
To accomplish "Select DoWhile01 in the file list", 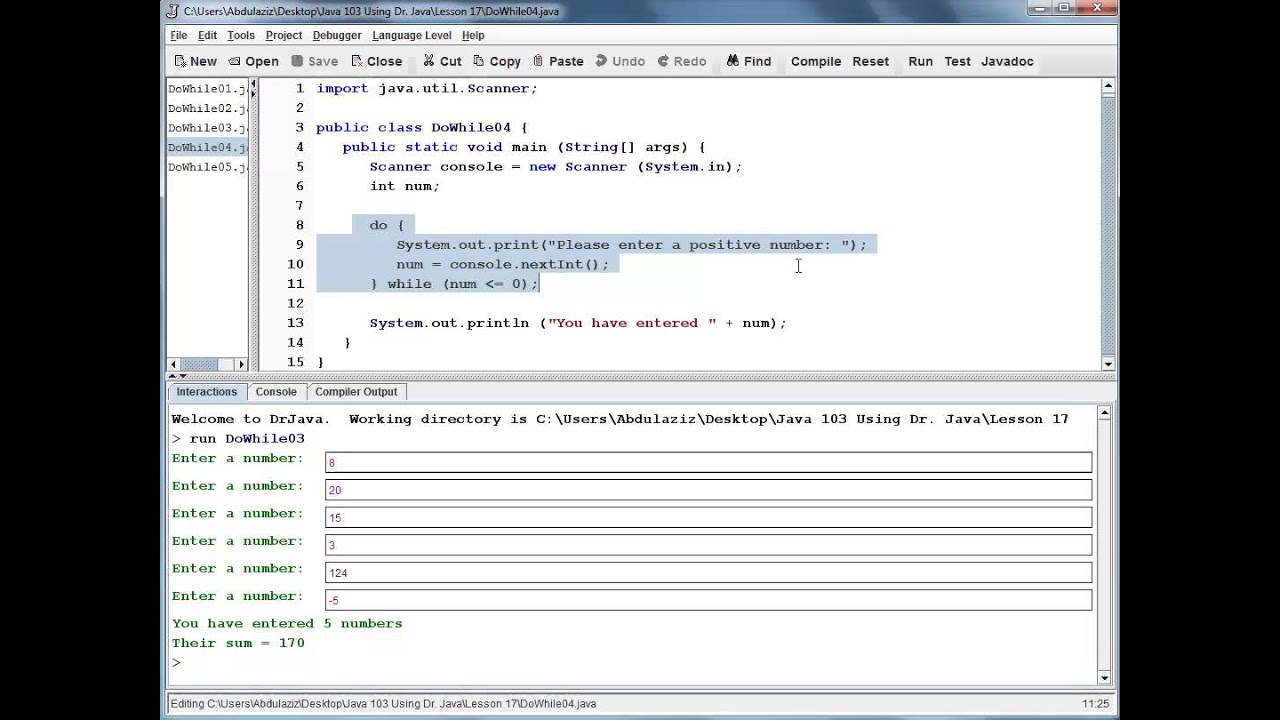I will point(207,89).
